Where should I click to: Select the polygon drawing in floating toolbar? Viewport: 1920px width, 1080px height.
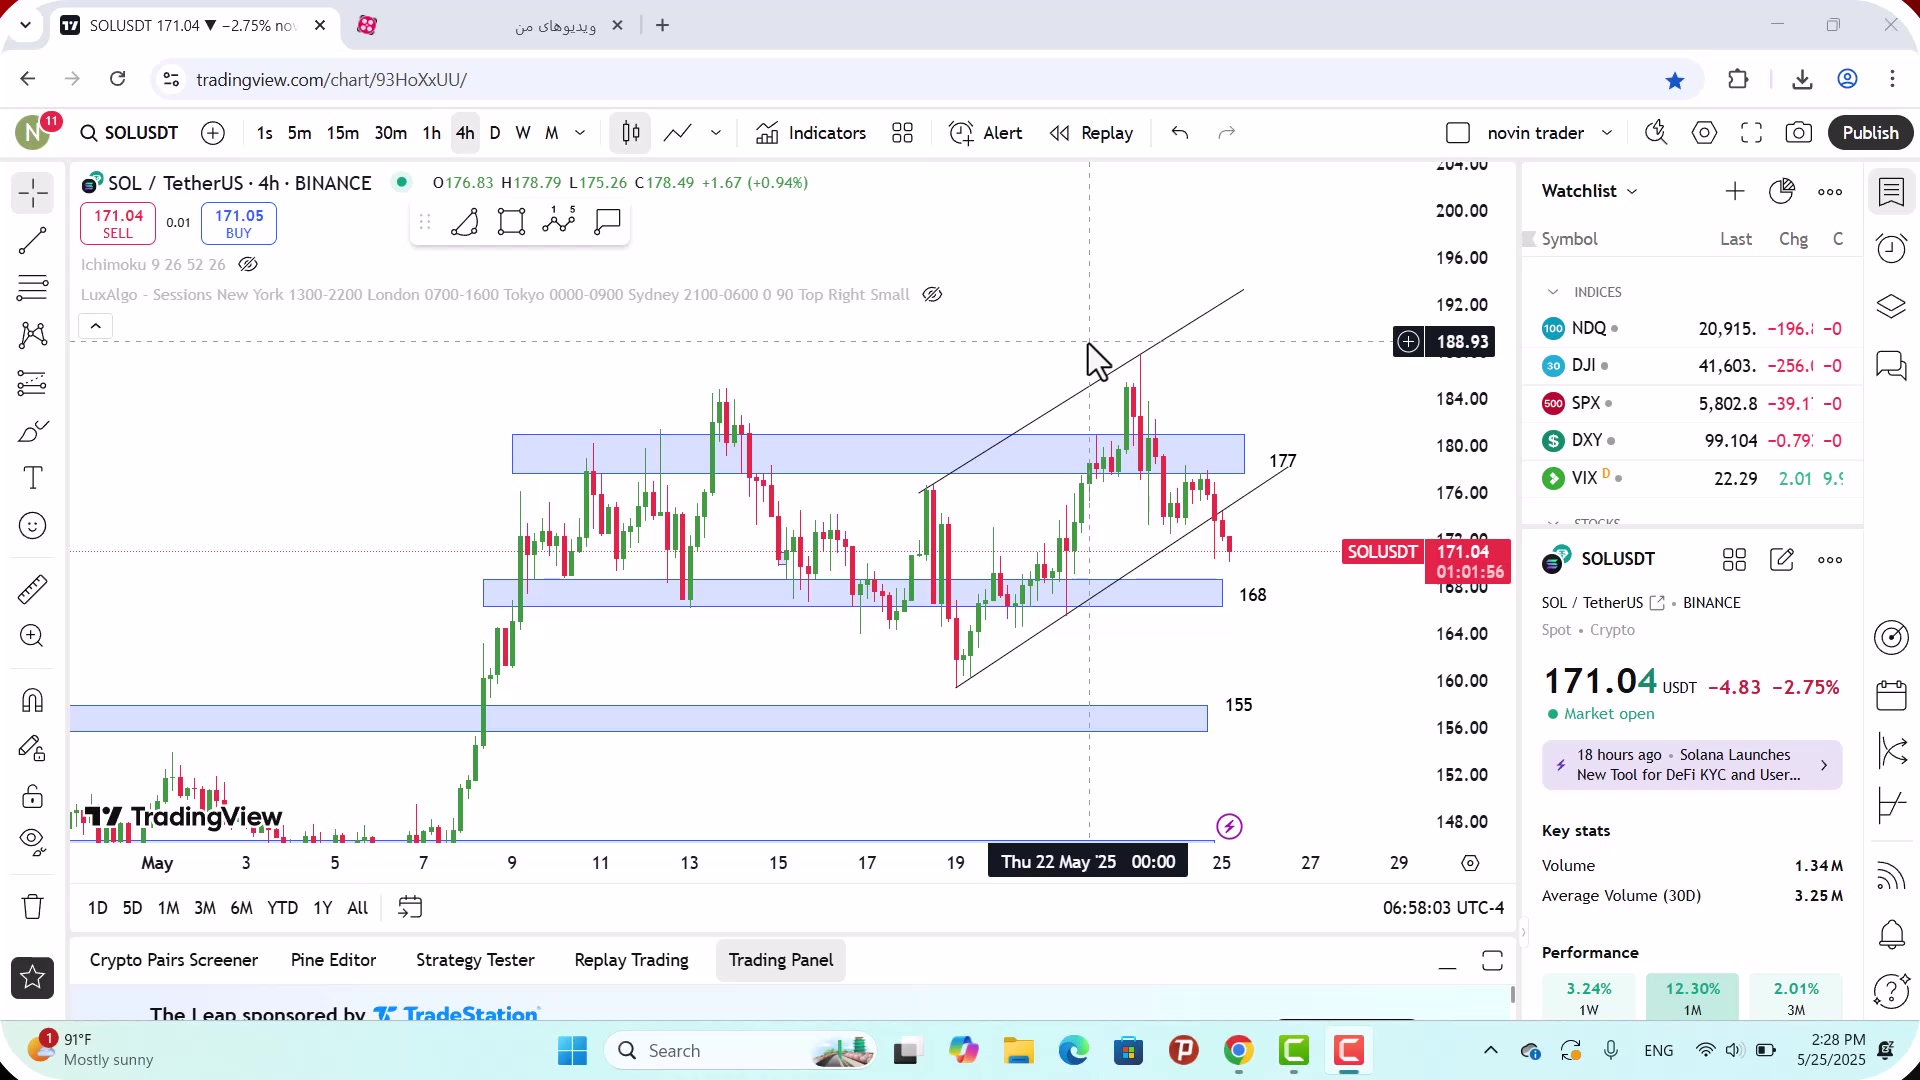(x=465, y=221)
